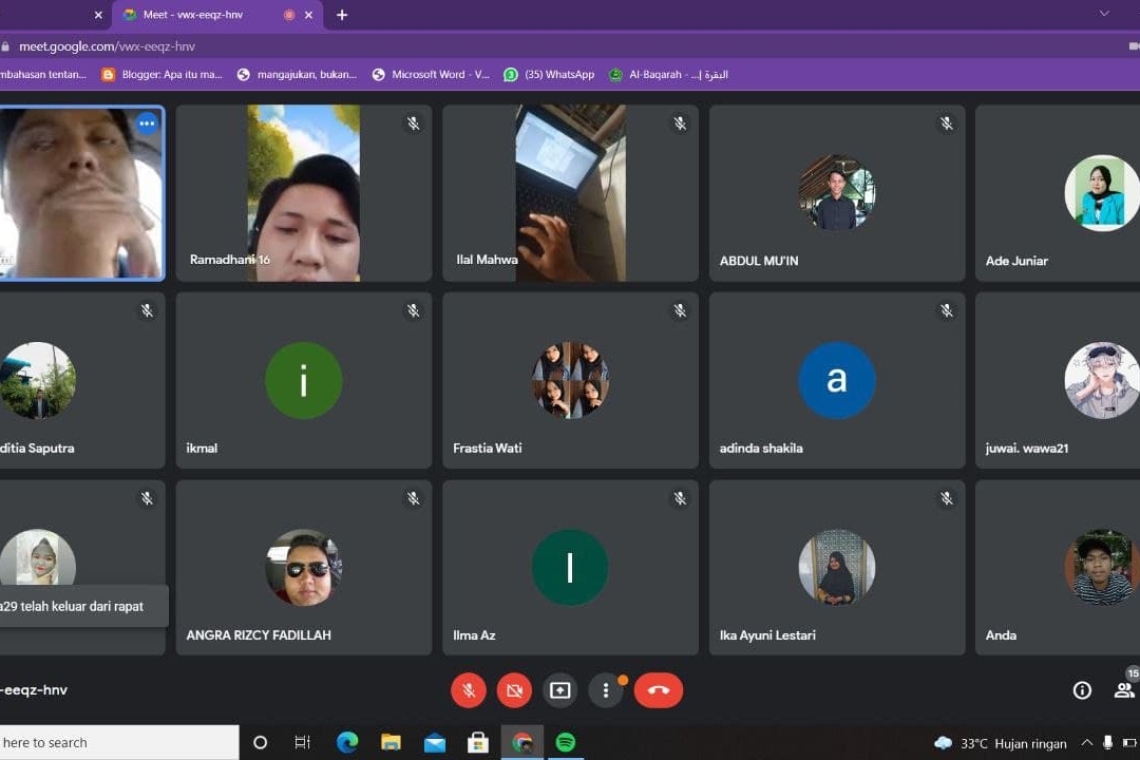Unmute your microphone in the call controls
Viewport: 1140px width, 760px height.
point(468,690)
